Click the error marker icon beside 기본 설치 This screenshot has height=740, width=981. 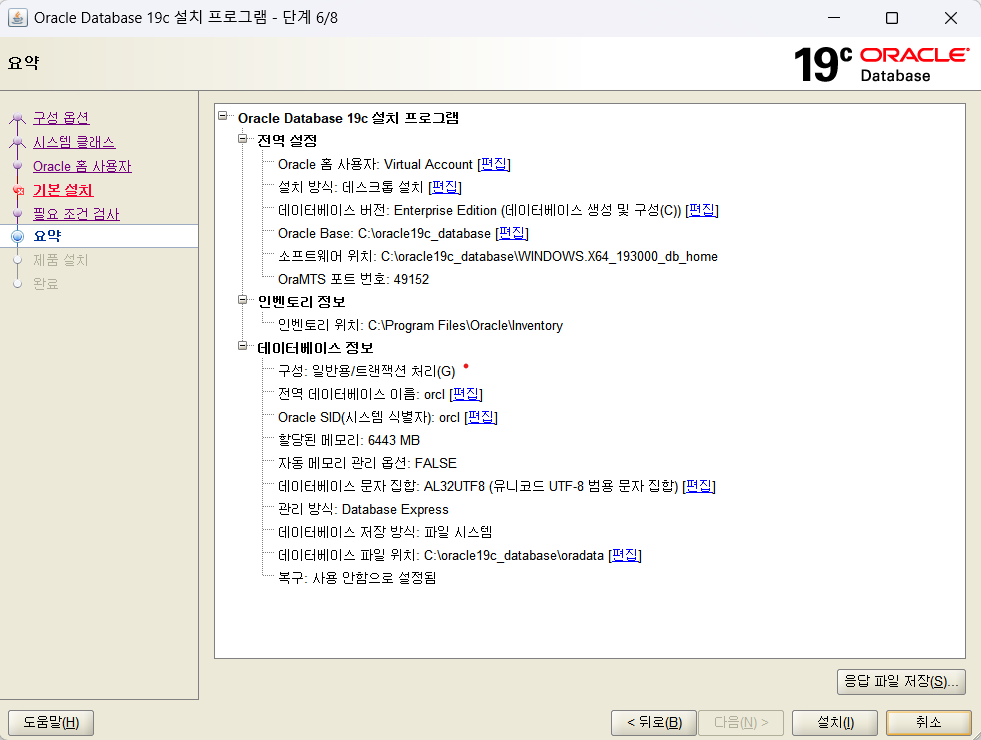(x=18, y=191)
